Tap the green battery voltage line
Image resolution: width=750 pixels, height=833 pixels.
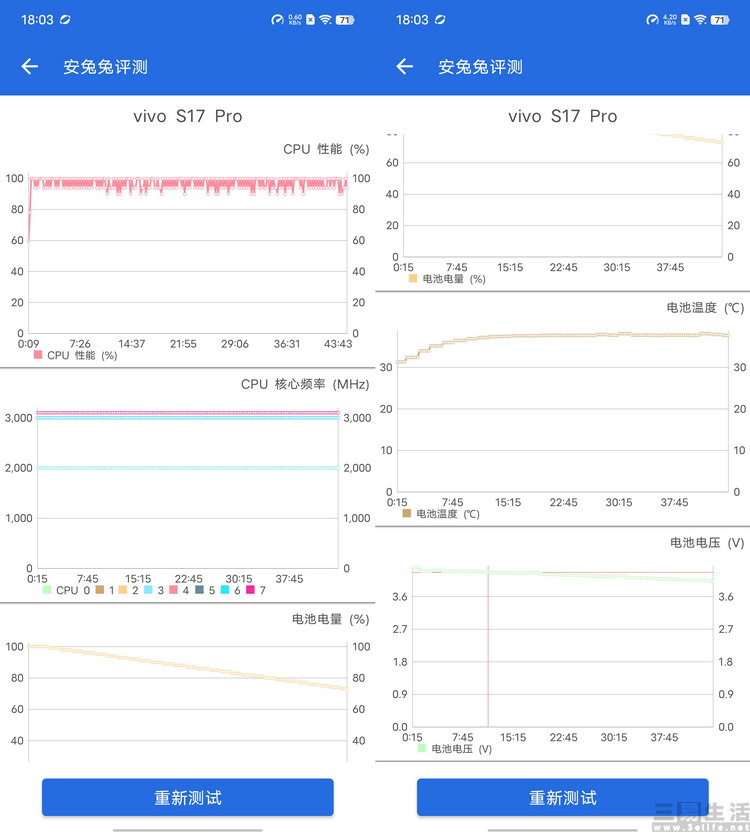pos(563,574)
